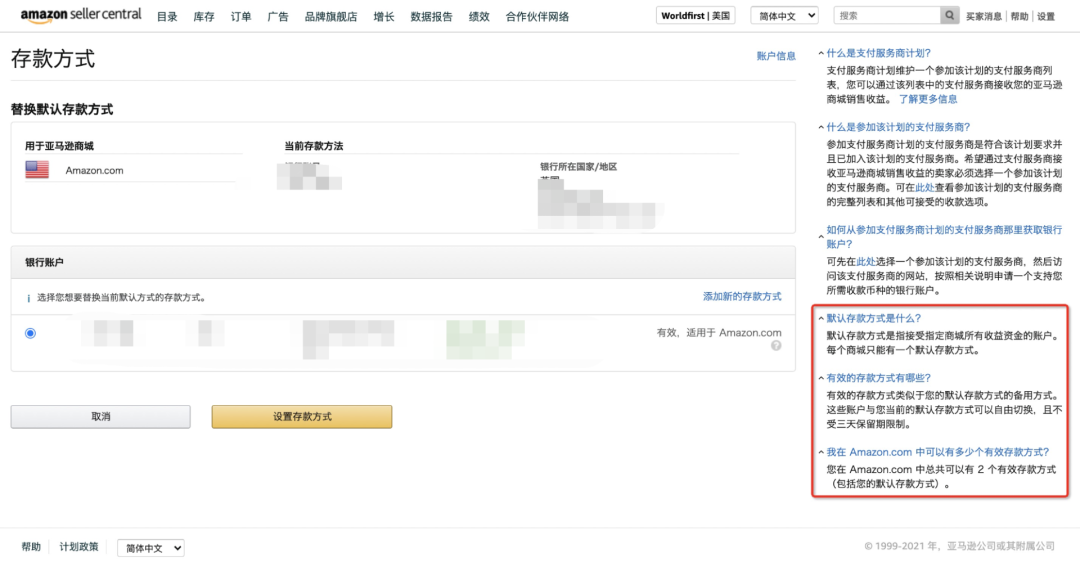Open the 计划政策 footer link

tap(79, 547)
